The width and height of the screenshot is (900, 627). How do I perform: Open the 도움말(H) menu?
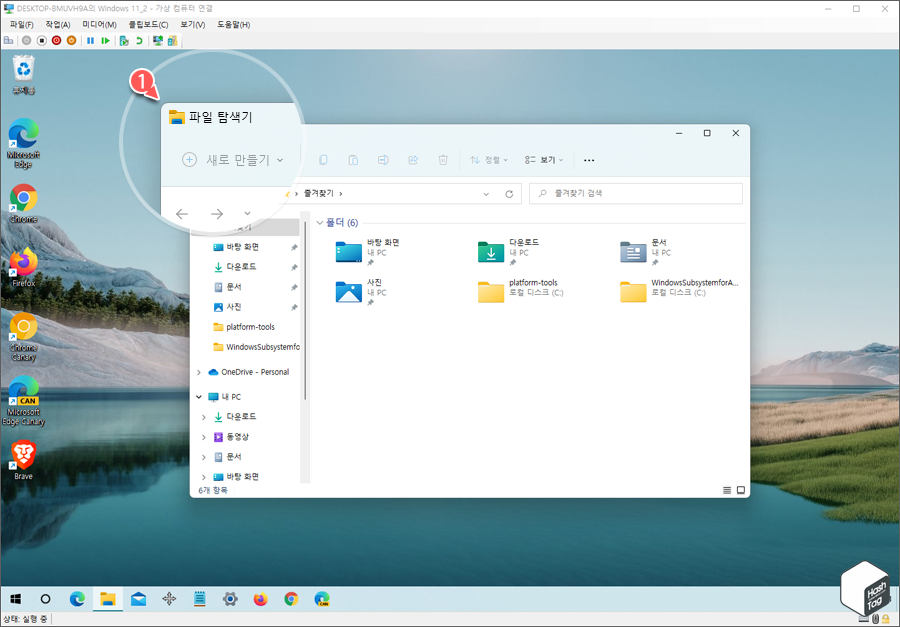coord(234,25)
